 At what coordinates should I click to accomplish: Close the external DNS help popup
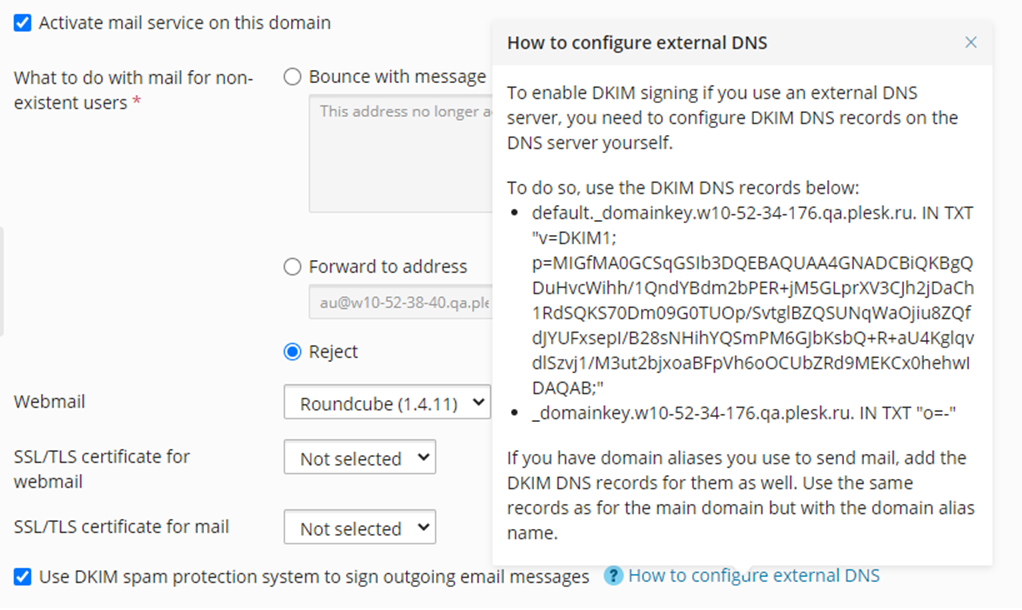pos(970,43)
